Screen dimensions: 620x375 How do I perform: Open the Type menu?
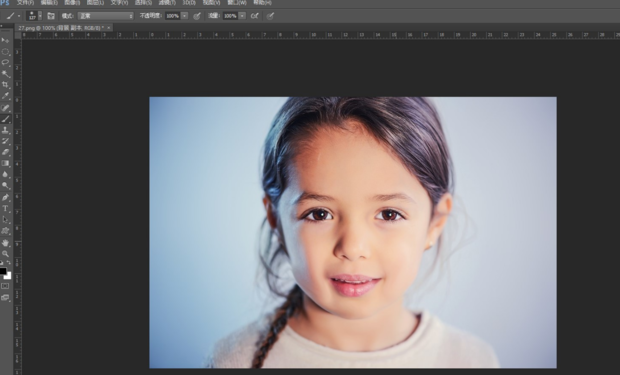click(x=119, y=3)
